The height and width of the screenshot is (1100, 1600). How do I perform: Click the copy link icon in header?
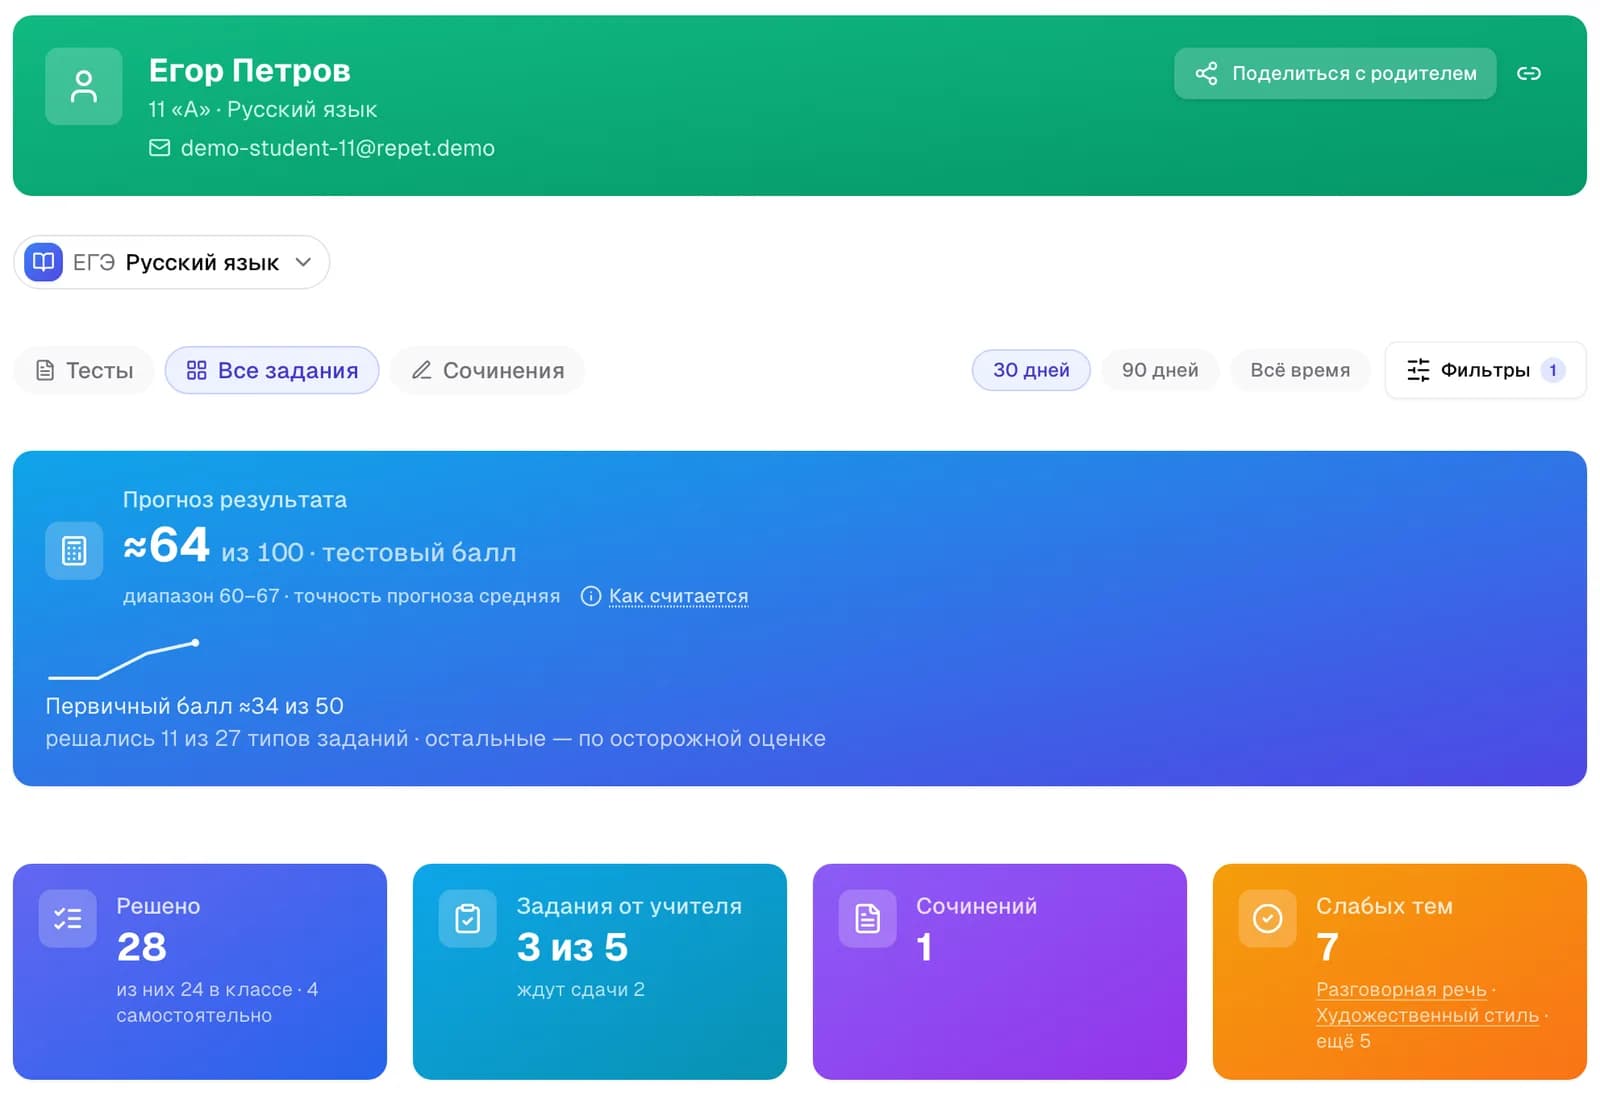[1528, 73]
